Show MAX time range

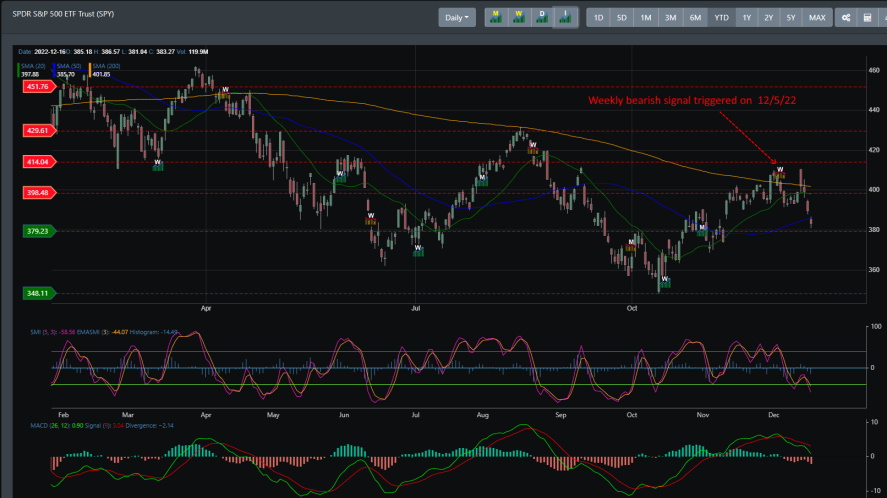coord(817,18)
